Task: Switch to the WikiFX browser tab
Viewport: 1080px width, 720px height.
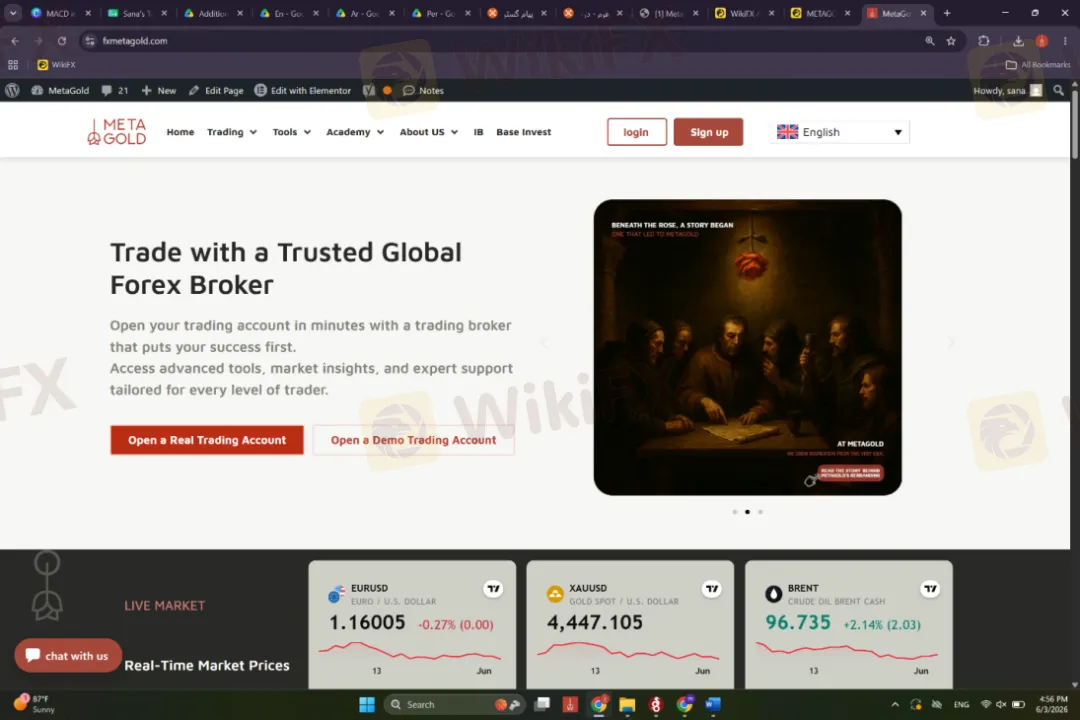Action: pos(742,13)
